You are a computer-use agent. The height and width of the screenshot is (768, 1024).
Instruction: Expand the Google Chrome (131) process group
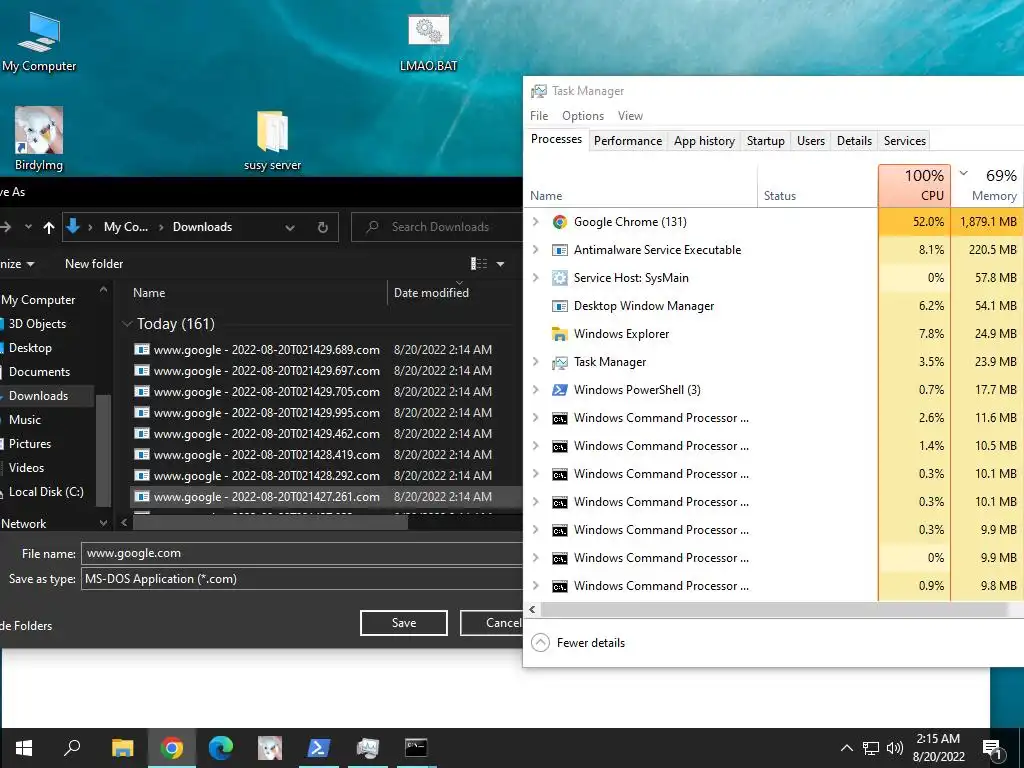[x=536, y=222]
